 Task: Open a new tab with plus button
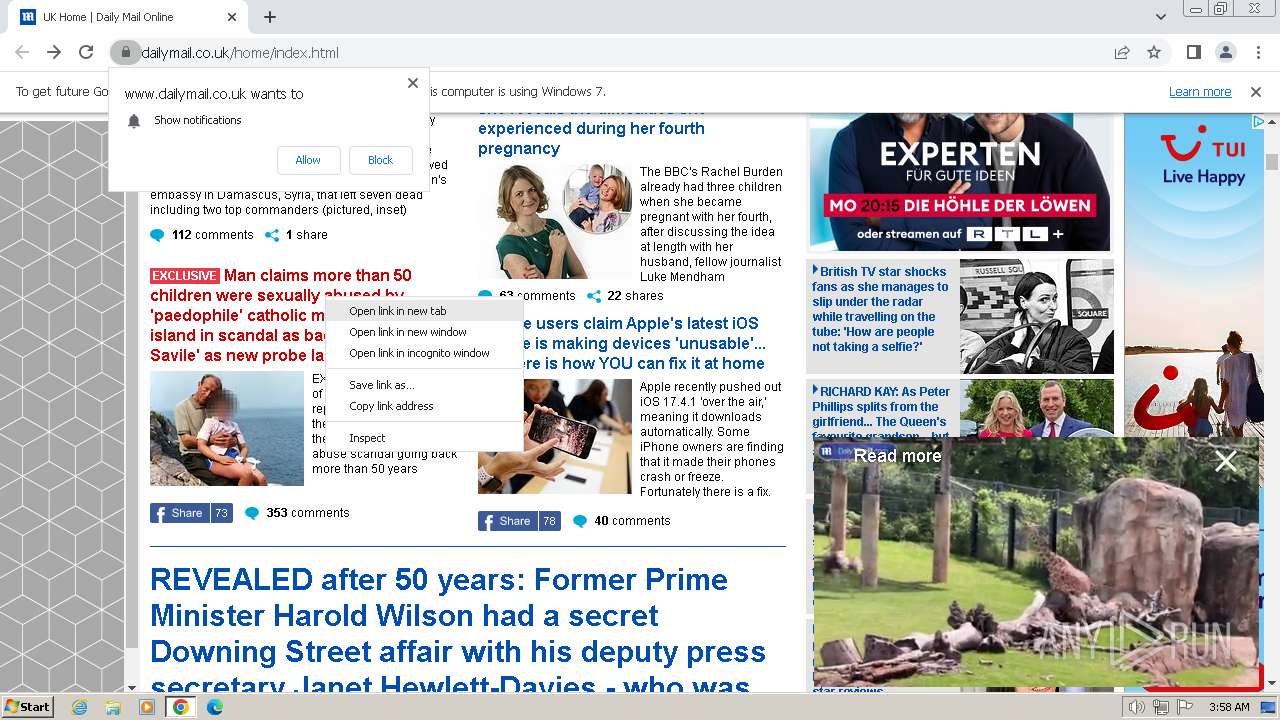click(x=270, y=17)
